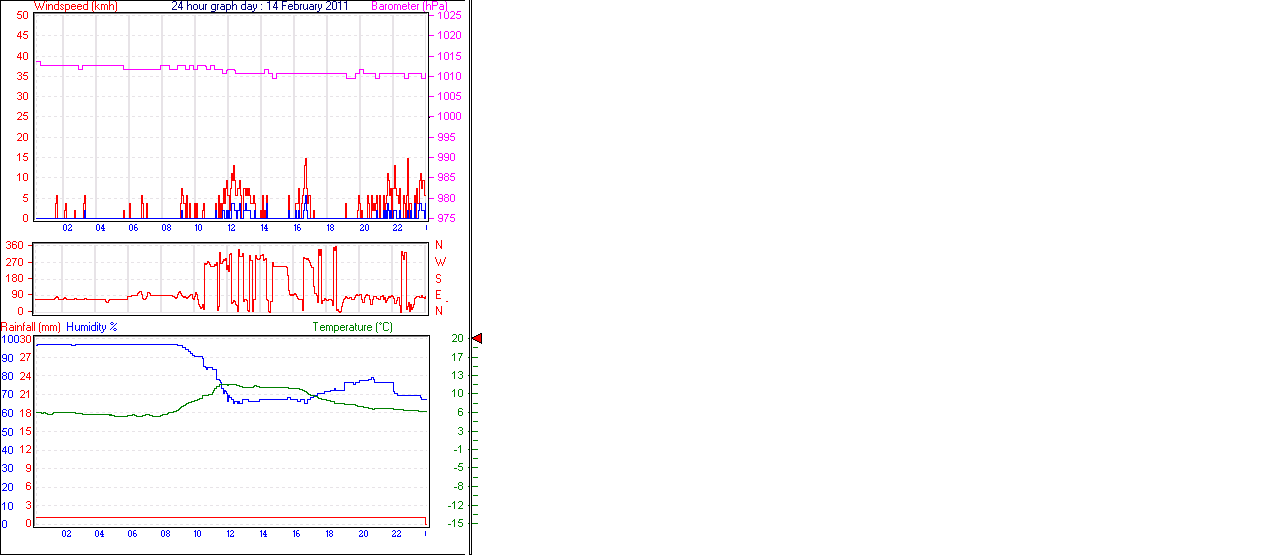1272x555 pixels.
Task: Click the red flat rainfall line
Action: tap(200, 518)
